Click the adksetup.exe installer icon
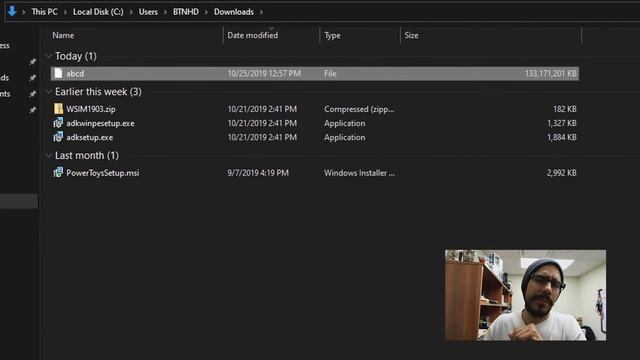 (x=58, y=137)
